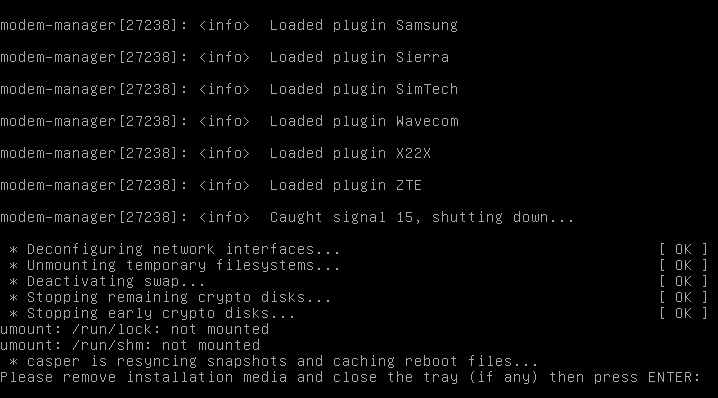
Task: Click OK status beside Deconfiguring network interfaces
Action: click(684, 250)
